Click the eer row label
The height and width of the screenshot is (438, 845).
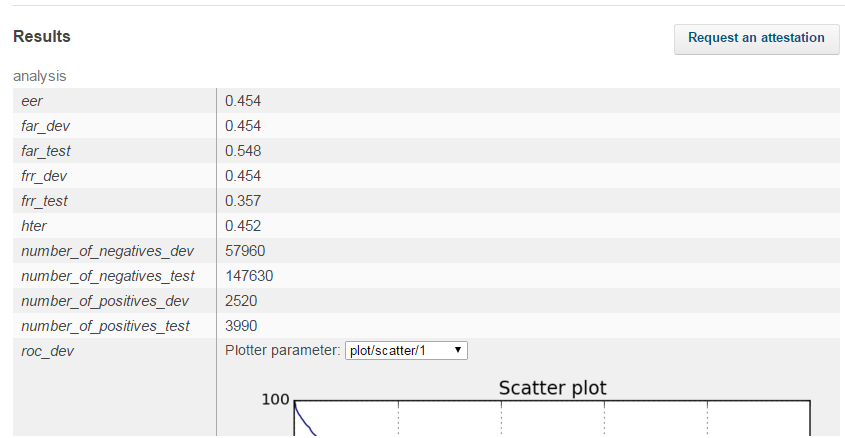point(32,100)
